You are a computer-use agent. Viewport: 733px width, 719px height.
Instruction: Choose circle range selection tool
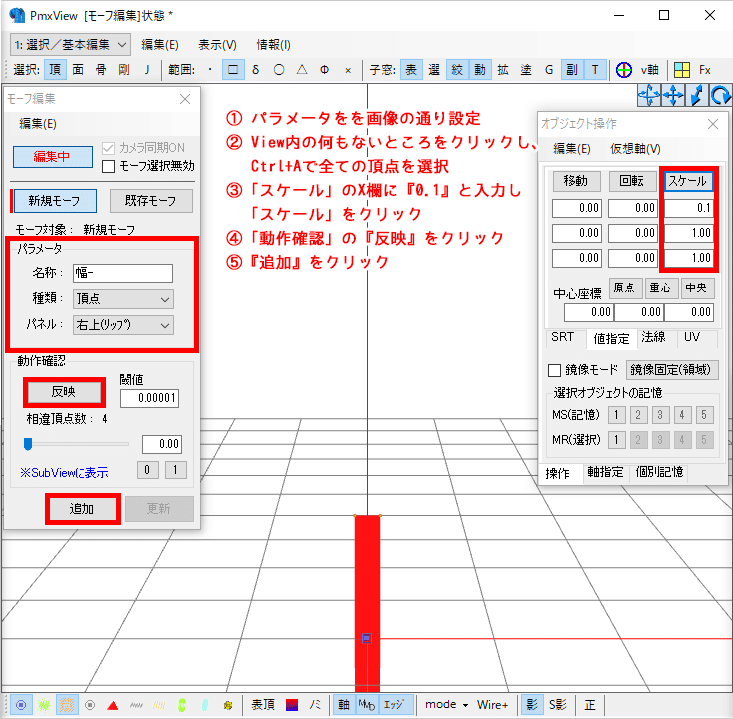point(279,70)
